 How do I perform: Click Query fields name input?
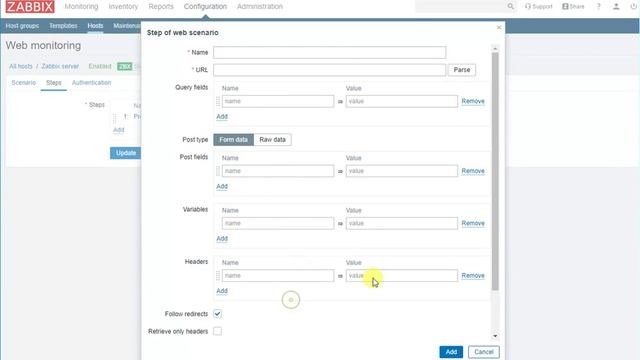(x=278, y=101)
